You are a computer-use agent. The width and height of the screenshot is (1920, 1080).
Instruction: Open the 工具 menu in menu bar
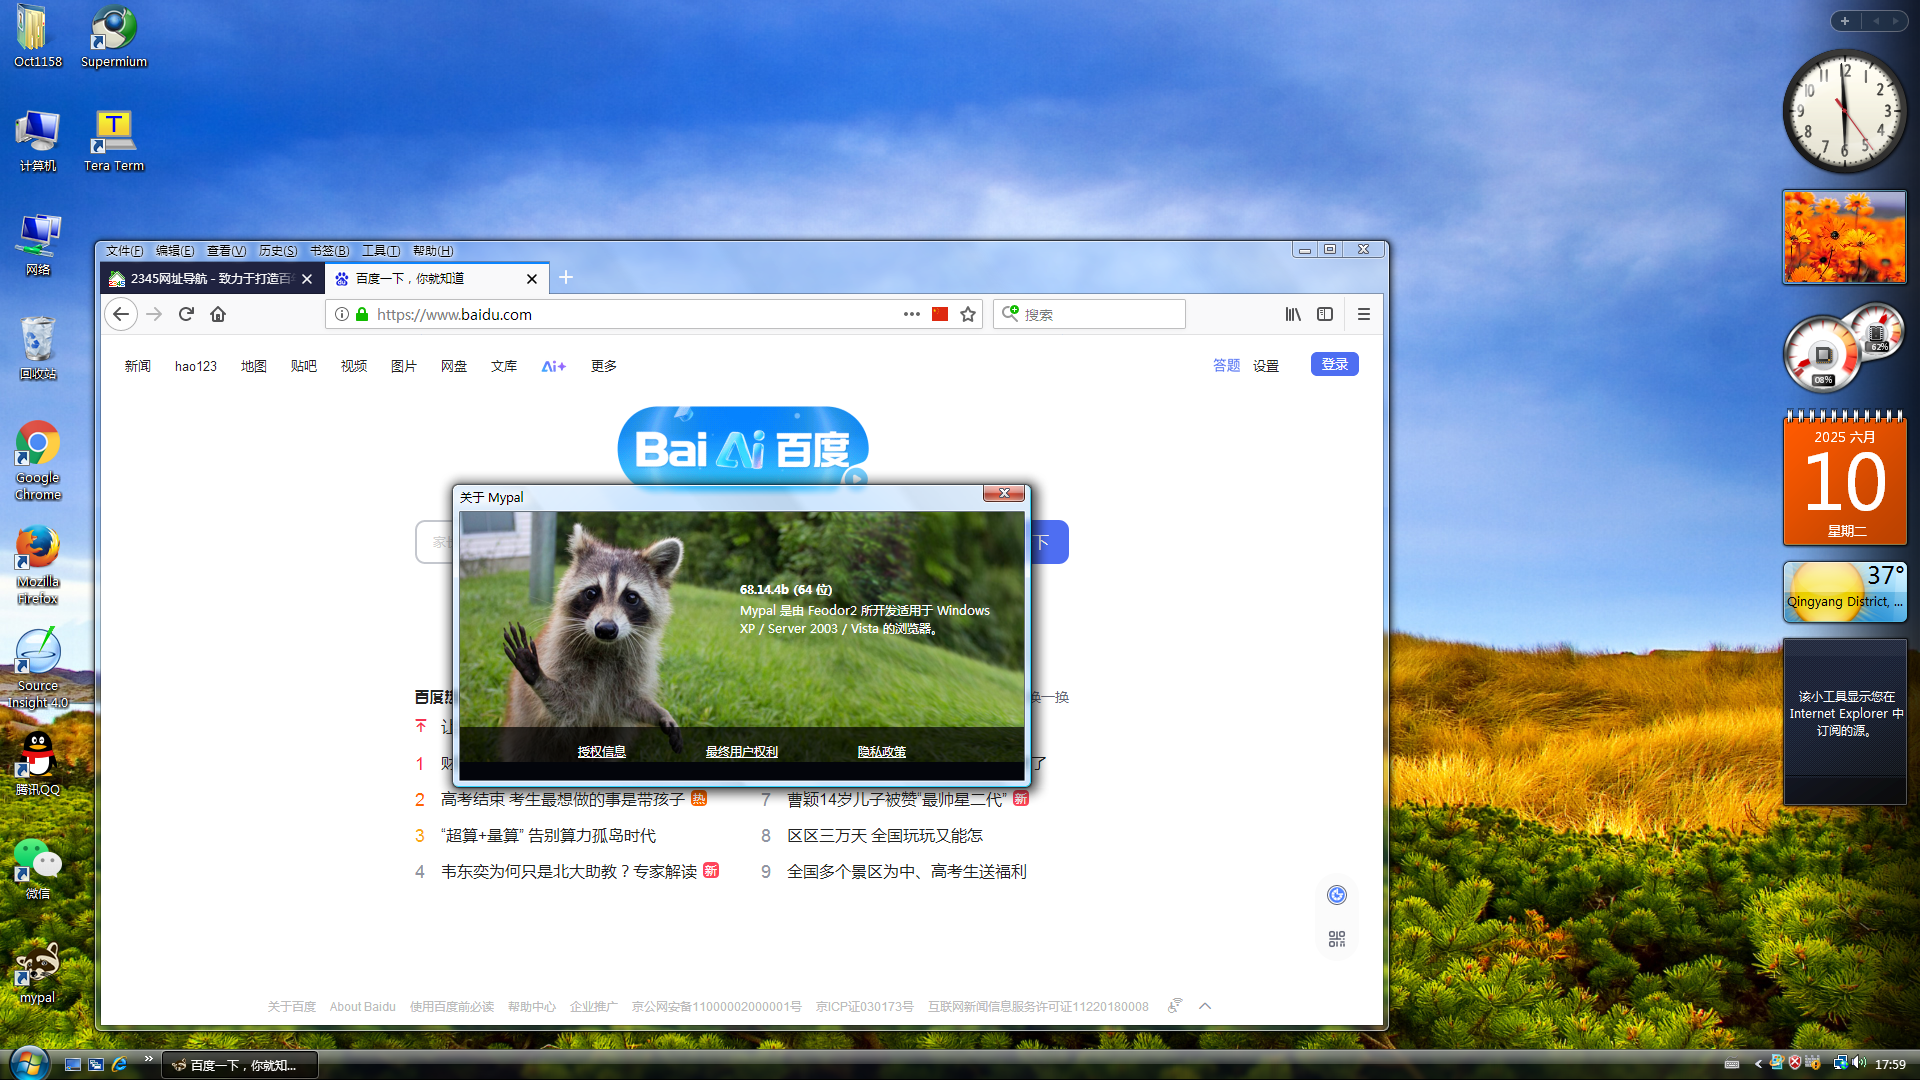point(380,251)
